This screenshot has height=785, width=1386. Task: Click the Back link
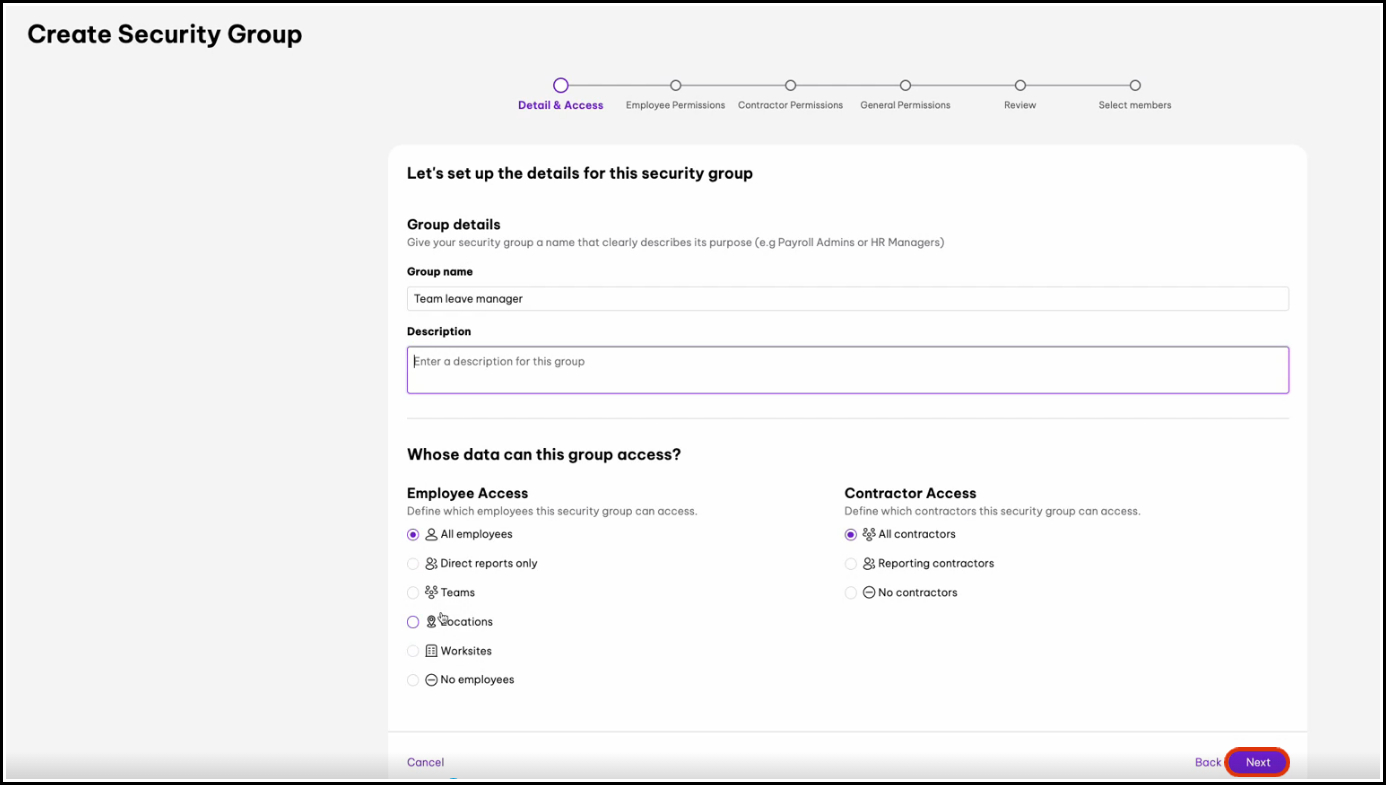[1208, 762]
